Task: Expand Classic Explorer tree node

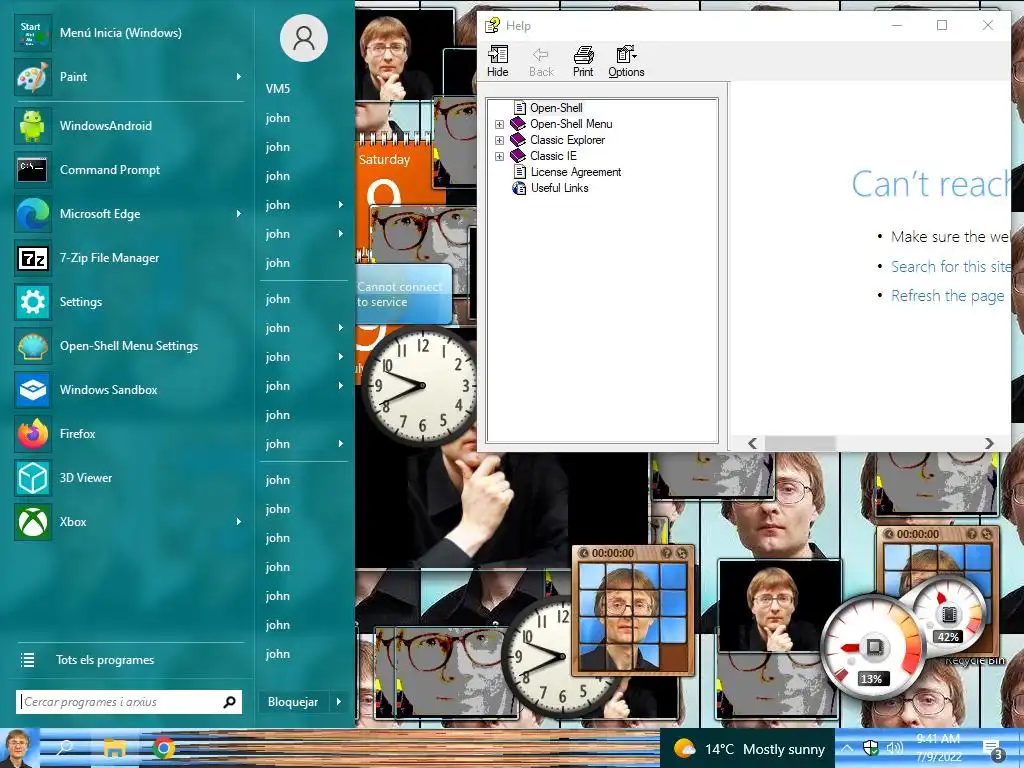Action: click(499, 140)
